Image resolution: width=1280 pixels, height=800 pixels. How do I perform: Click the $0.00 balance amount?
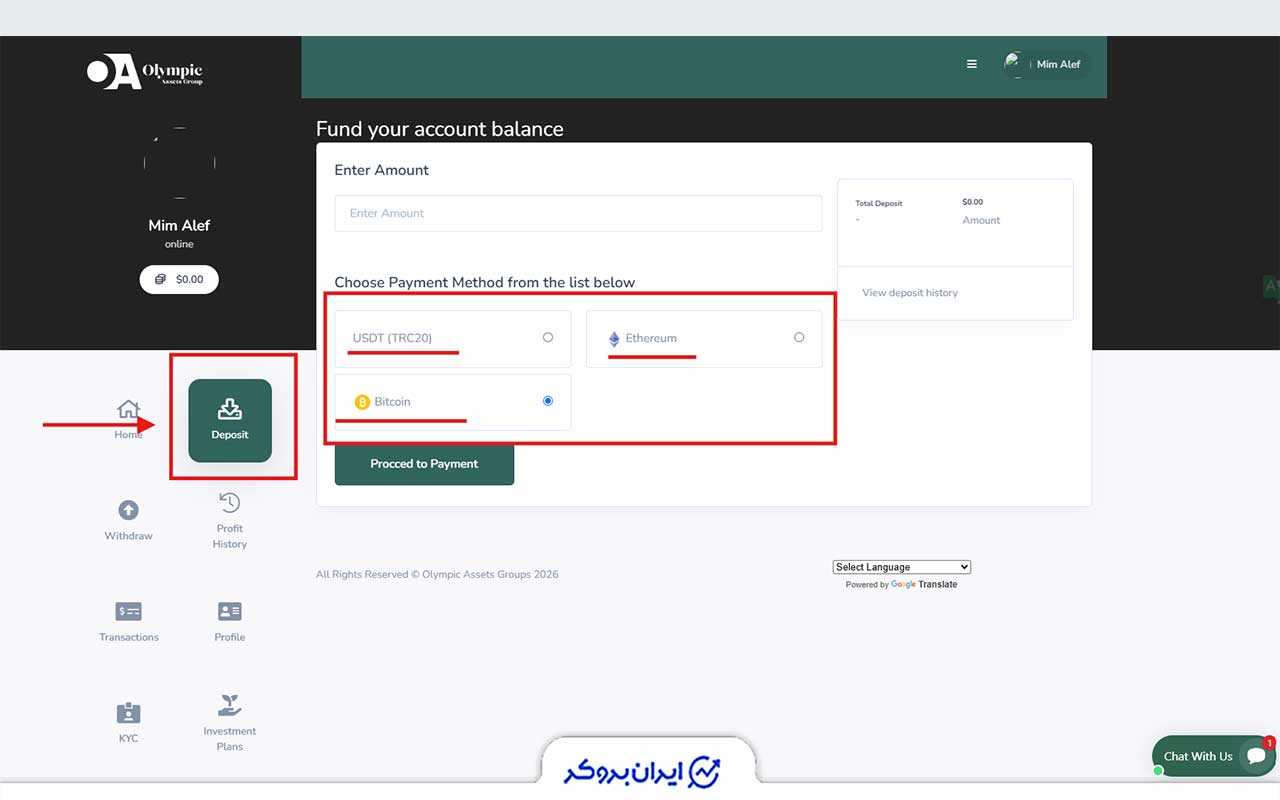pyautogui.click(x=189, y=280)
